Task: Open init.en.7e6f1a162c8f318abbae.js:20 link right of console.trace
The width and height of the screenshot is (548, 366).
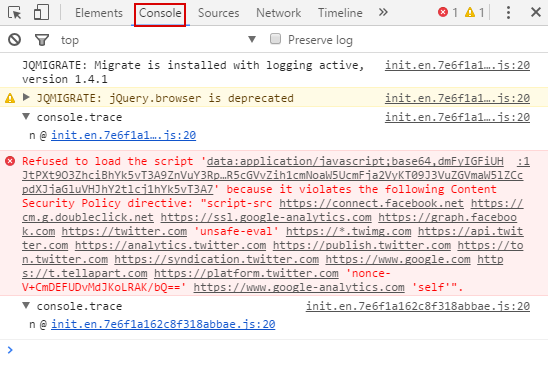Action: (x=418, y=306)
